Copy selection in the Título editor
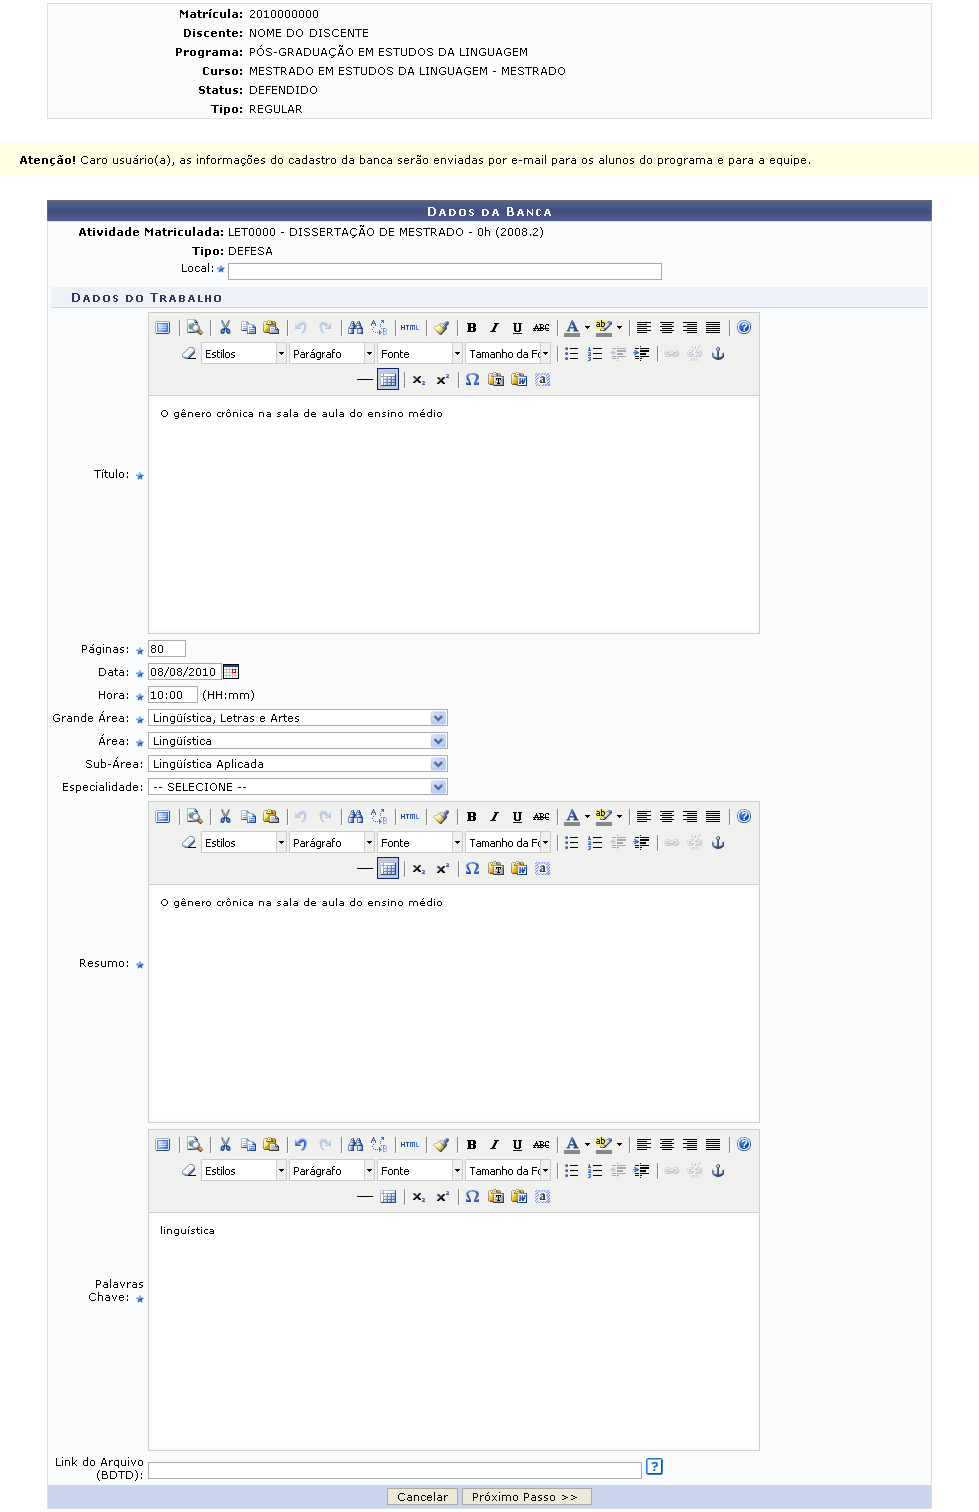 pyautogui.click(x=249, y=328)
